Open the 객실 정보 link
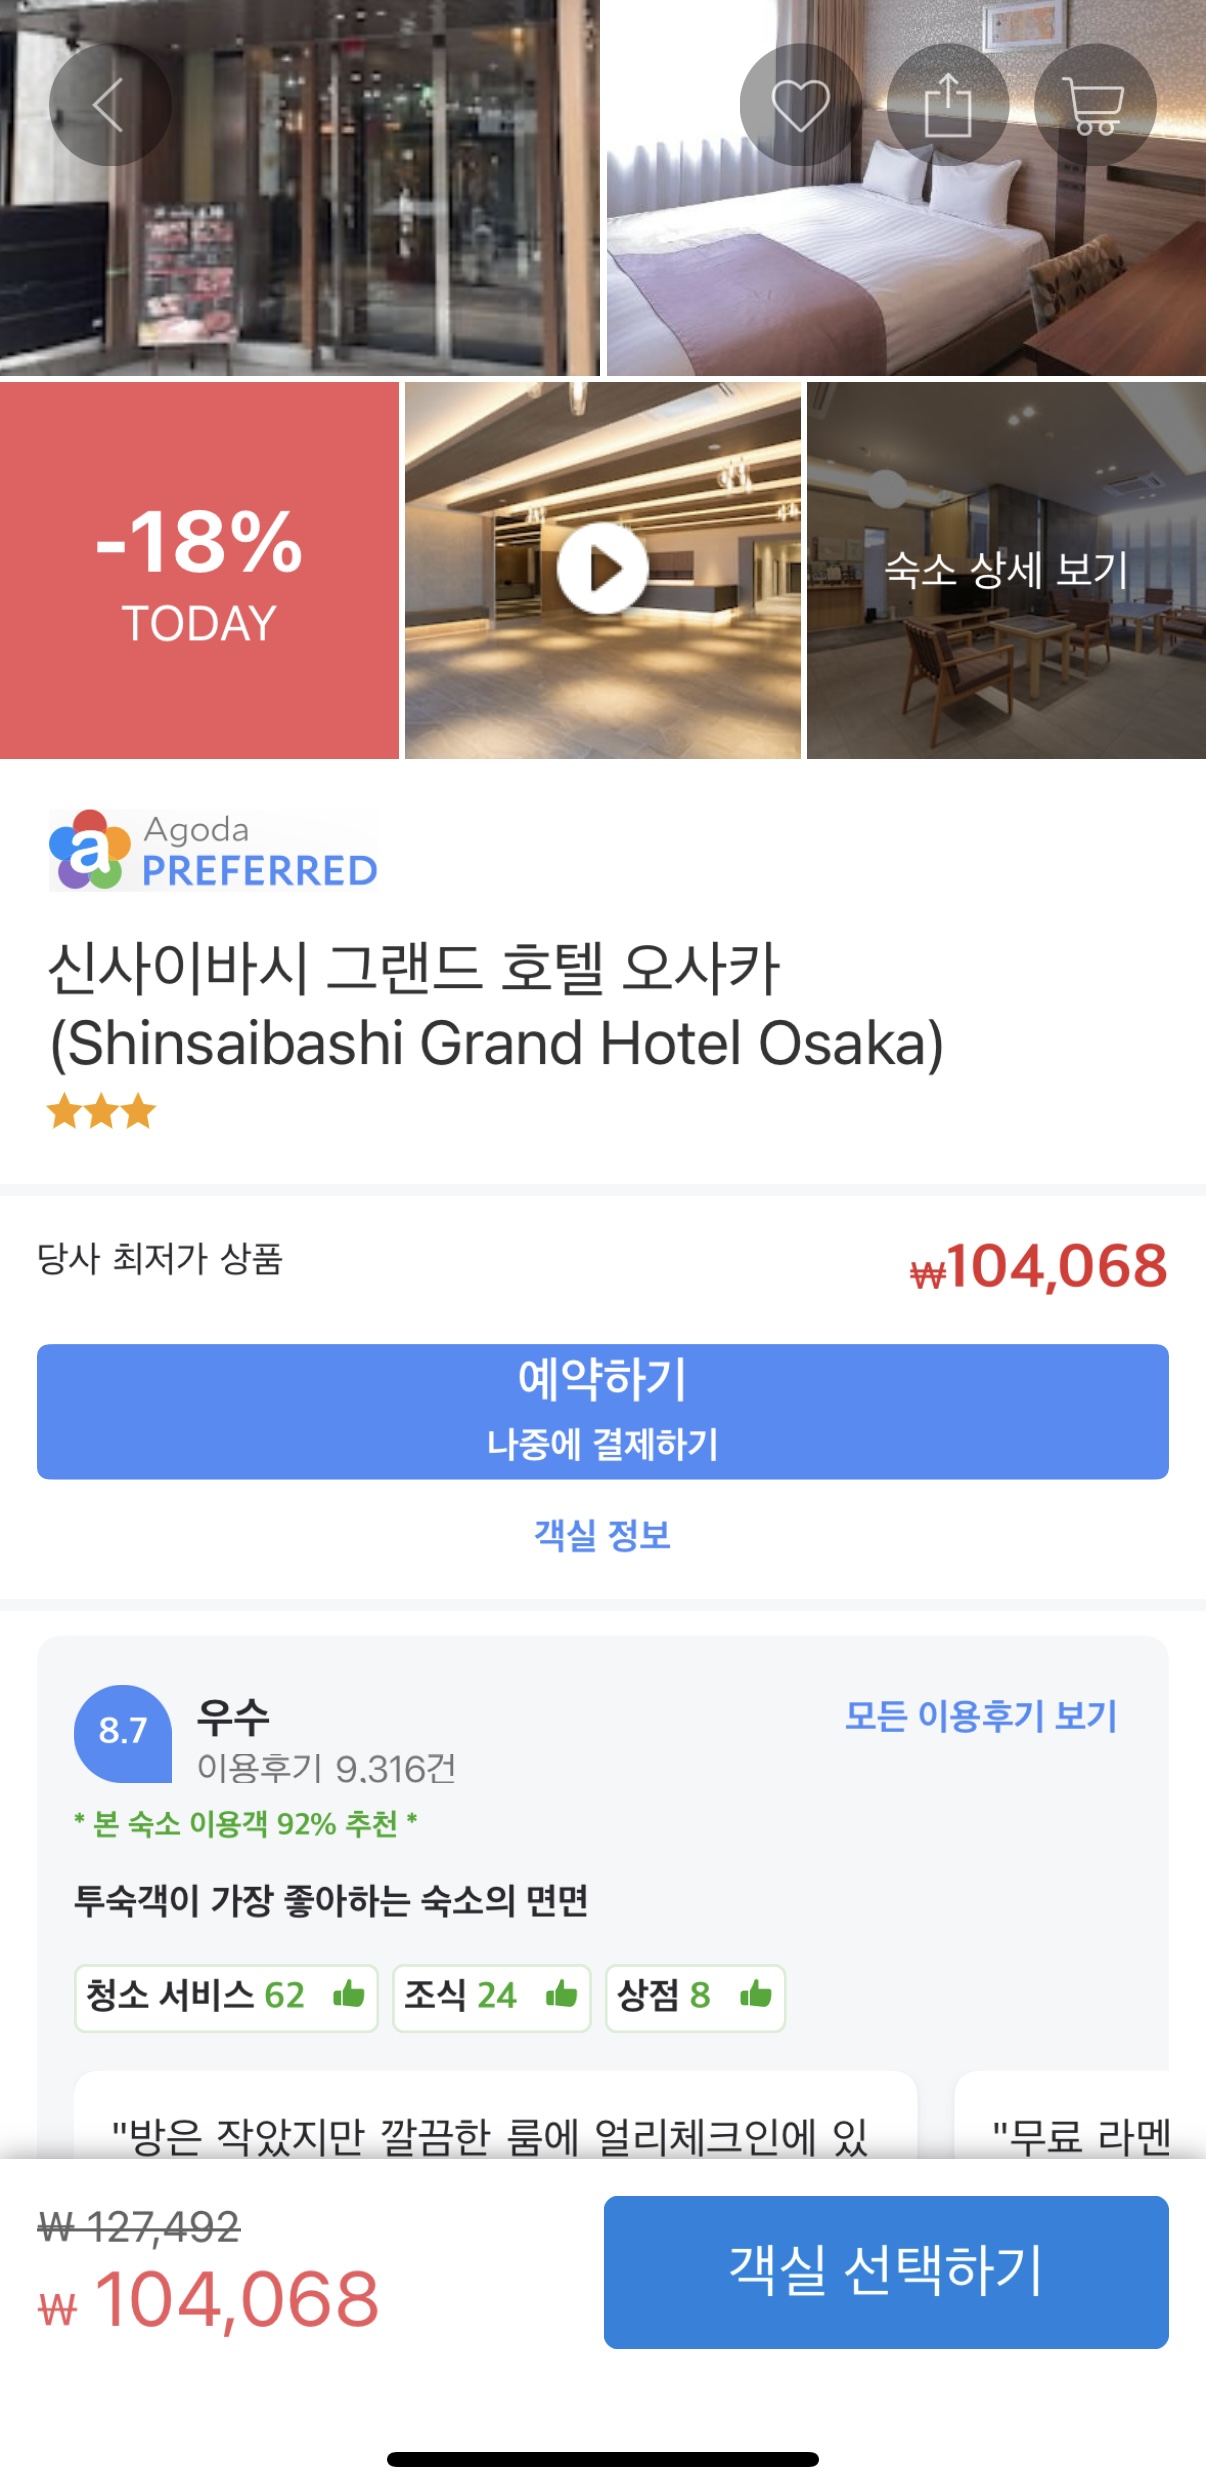The height and width of the screenshot is (2491, 1206). tap(602, 1534)
